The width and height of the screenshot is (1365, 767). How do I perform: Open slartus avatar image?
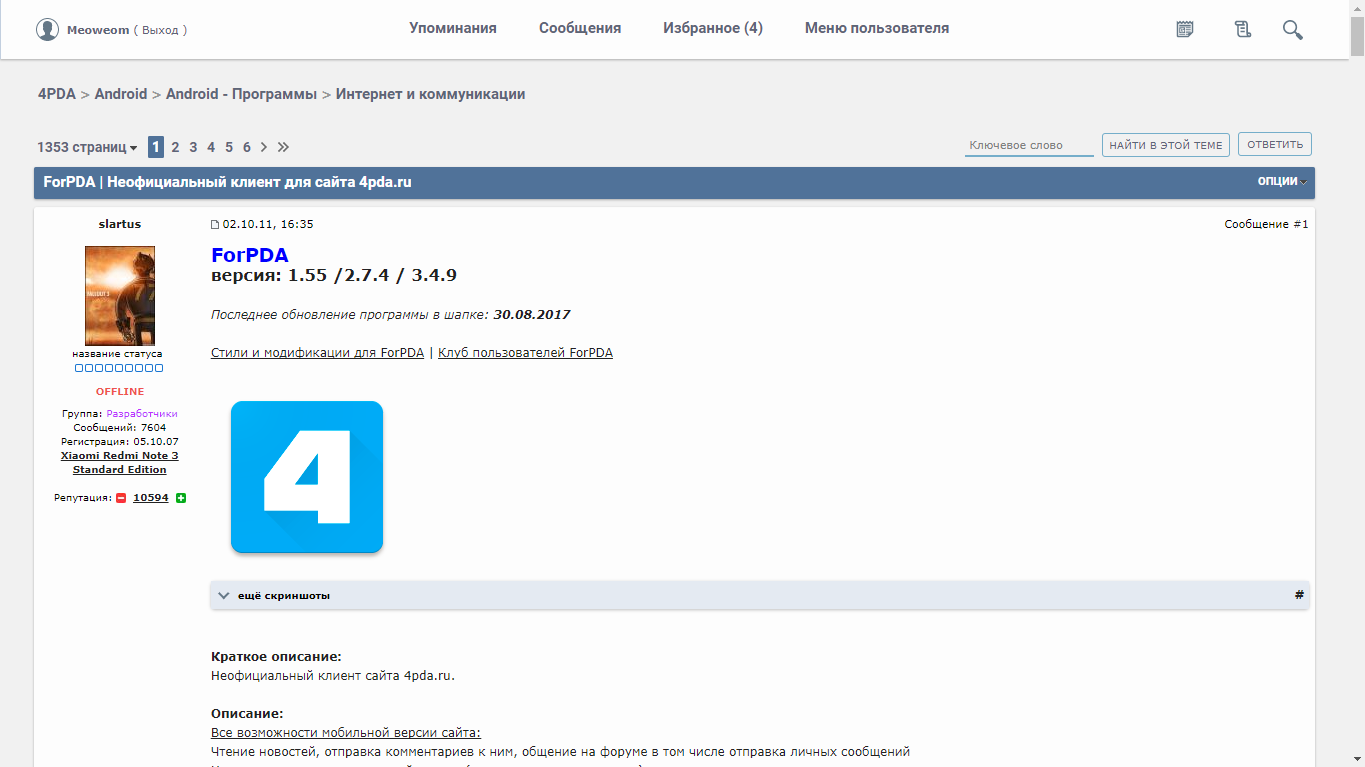[120, 296]
